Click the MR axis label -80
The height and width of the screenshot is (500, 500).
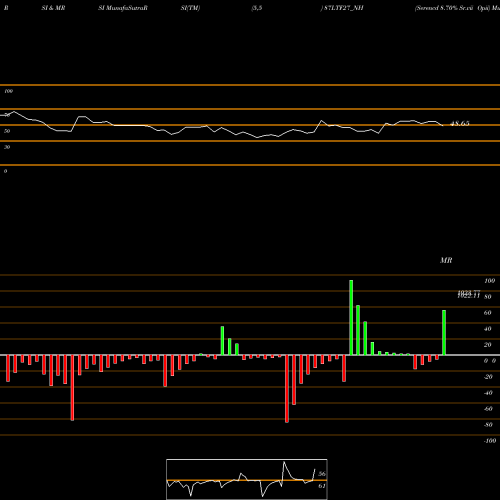[x=488, y=425]
